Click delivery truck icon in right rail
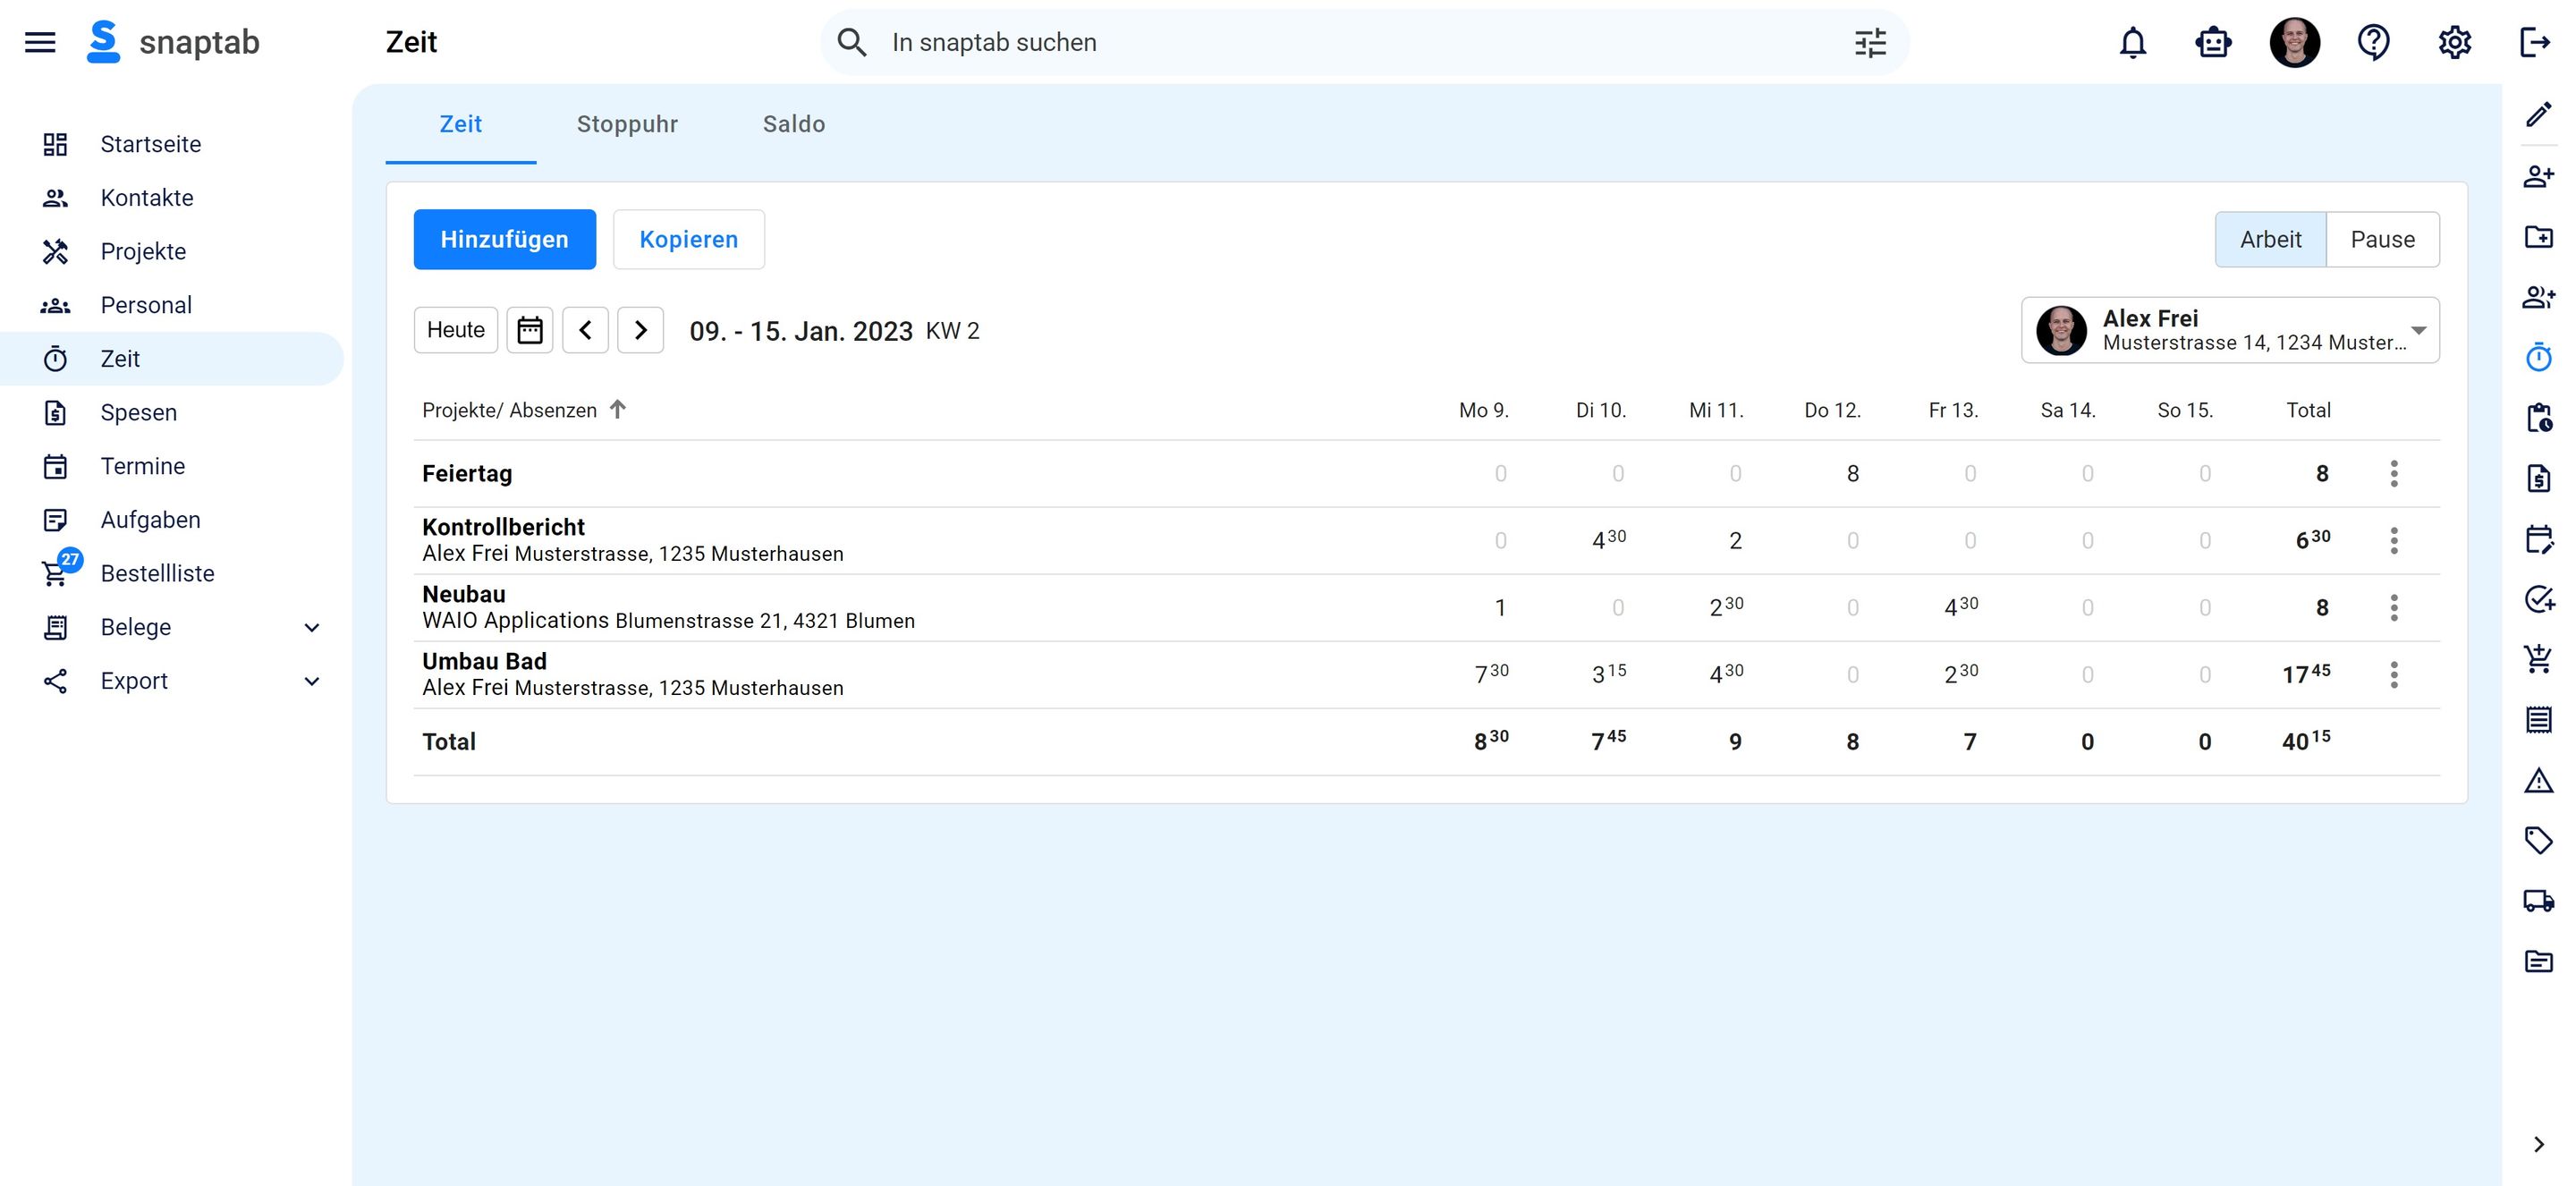The height and width of the screenshot is (1186, 2576). [x=2538, y=900]
